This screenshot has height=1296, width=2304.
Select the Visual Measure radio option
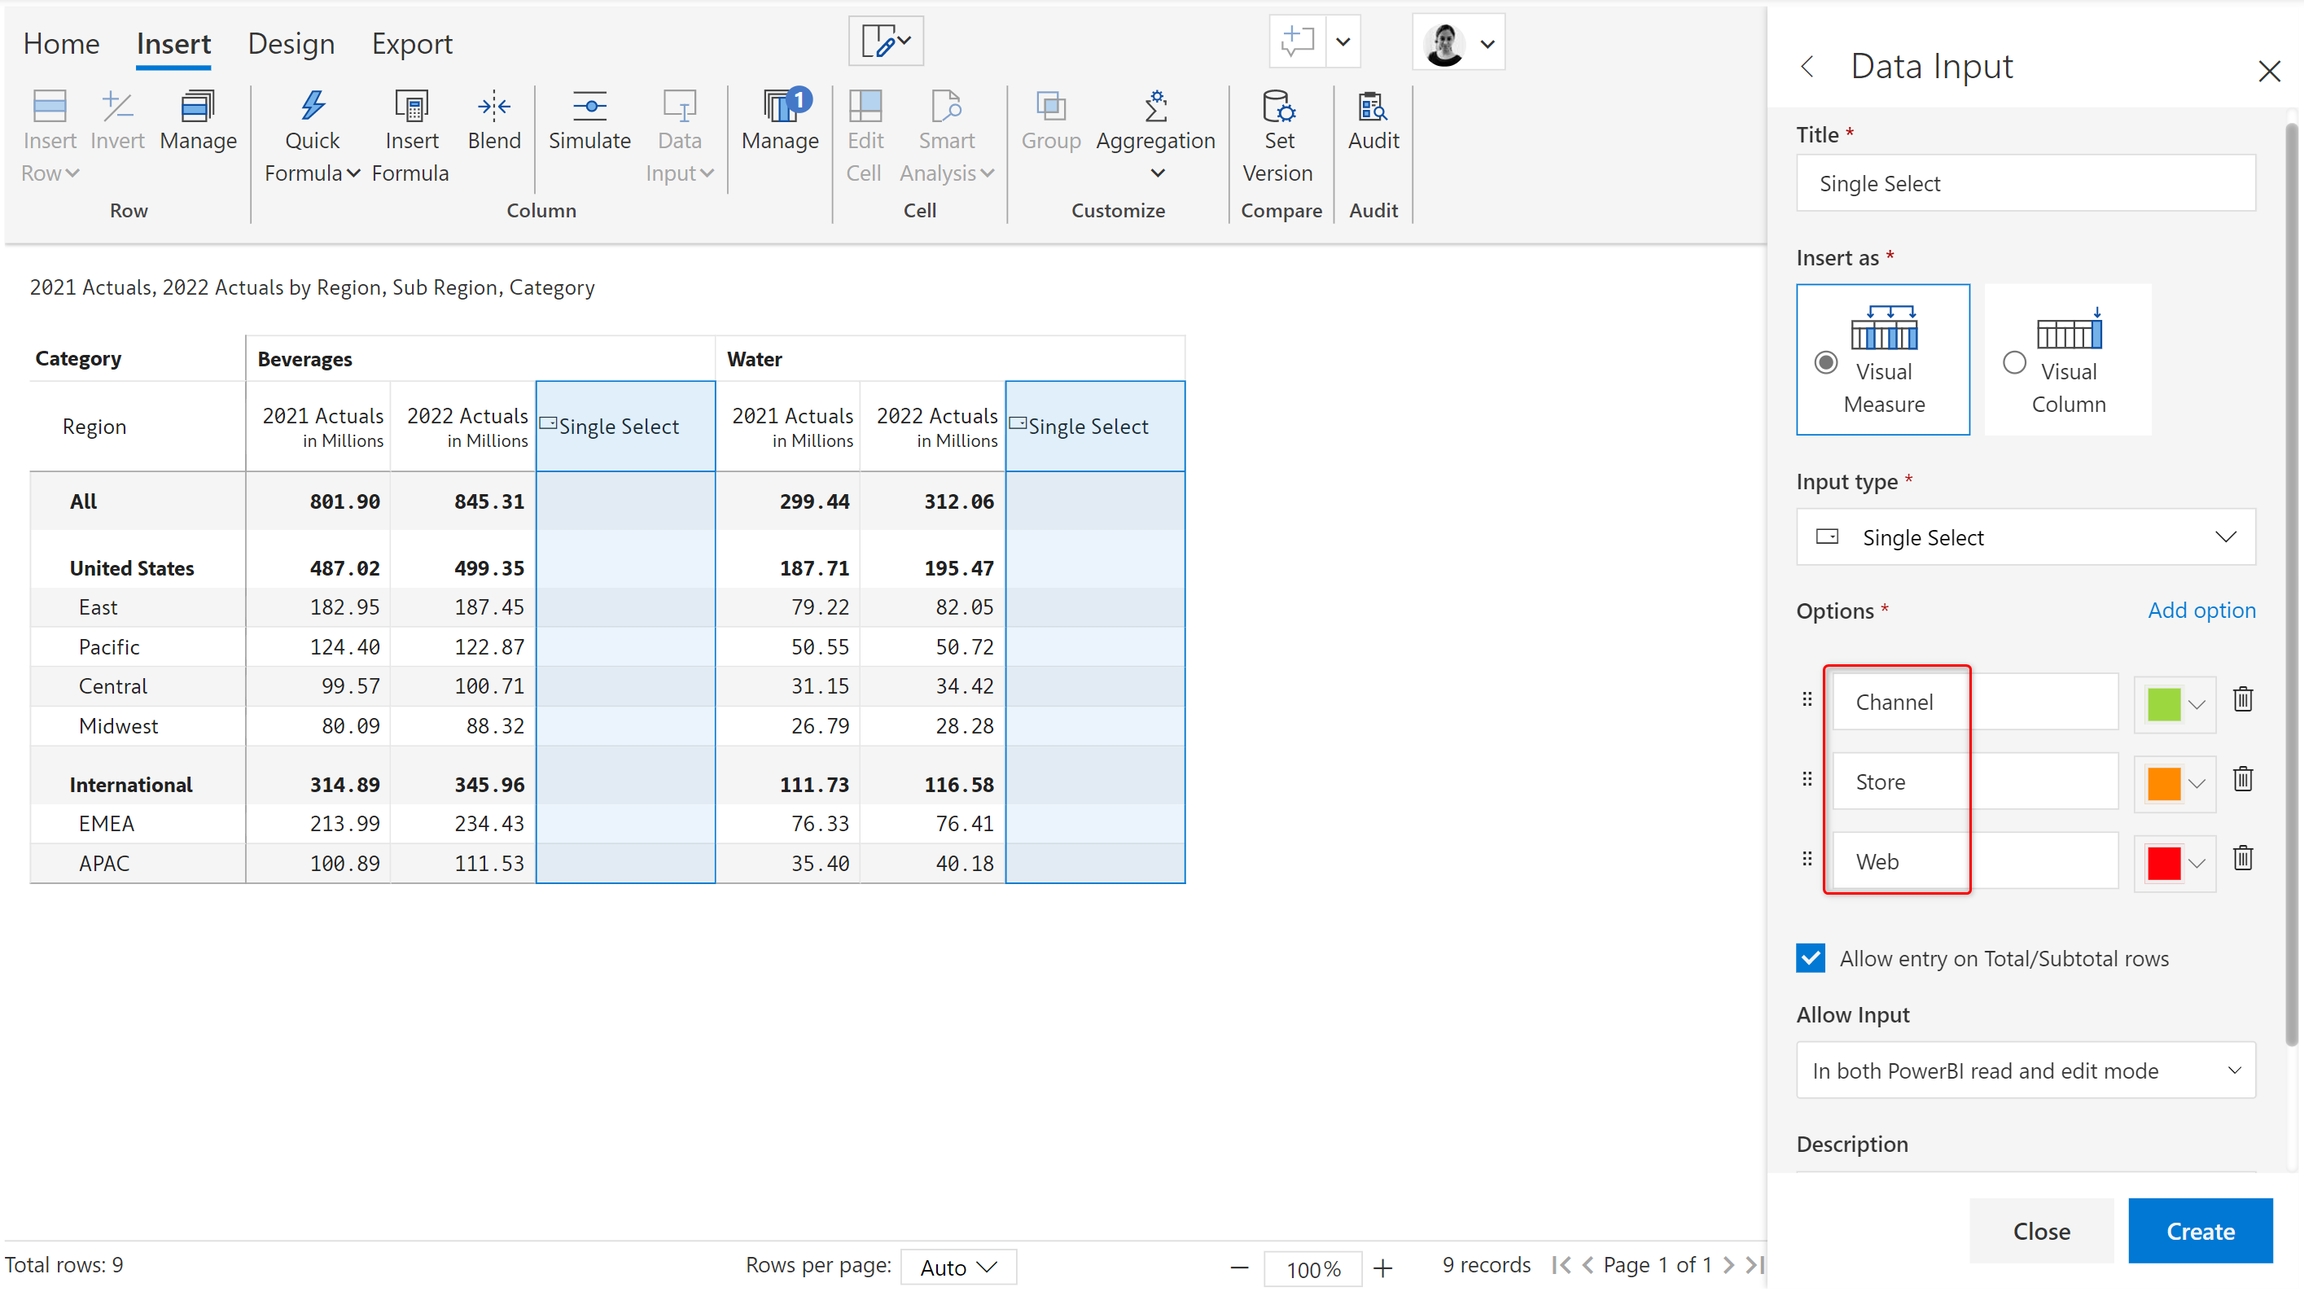pyautogui.click(x=1826, y=362)
